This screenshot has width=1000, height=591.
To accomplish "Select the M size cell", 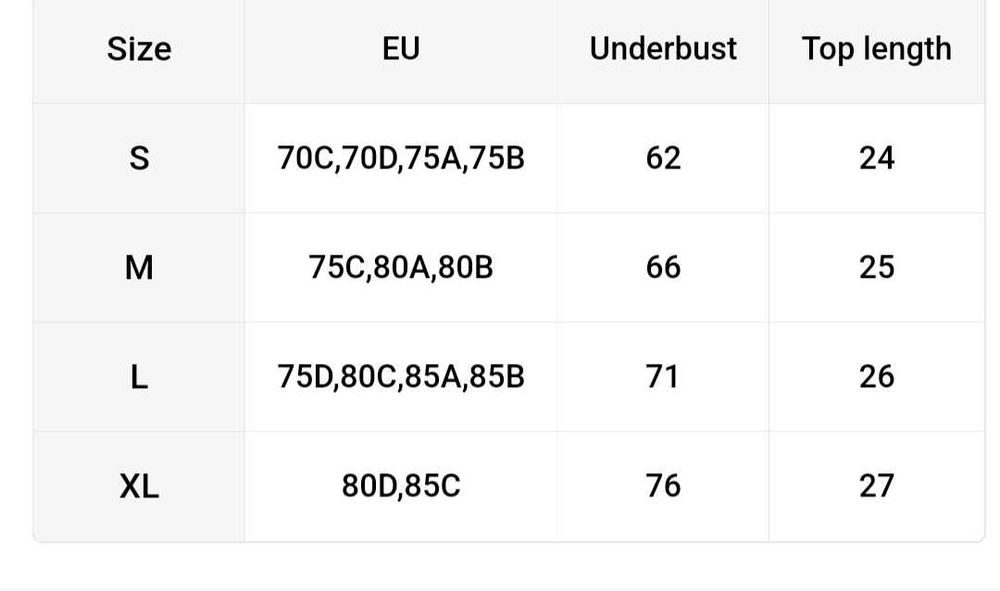I will [x=139, y=267].
